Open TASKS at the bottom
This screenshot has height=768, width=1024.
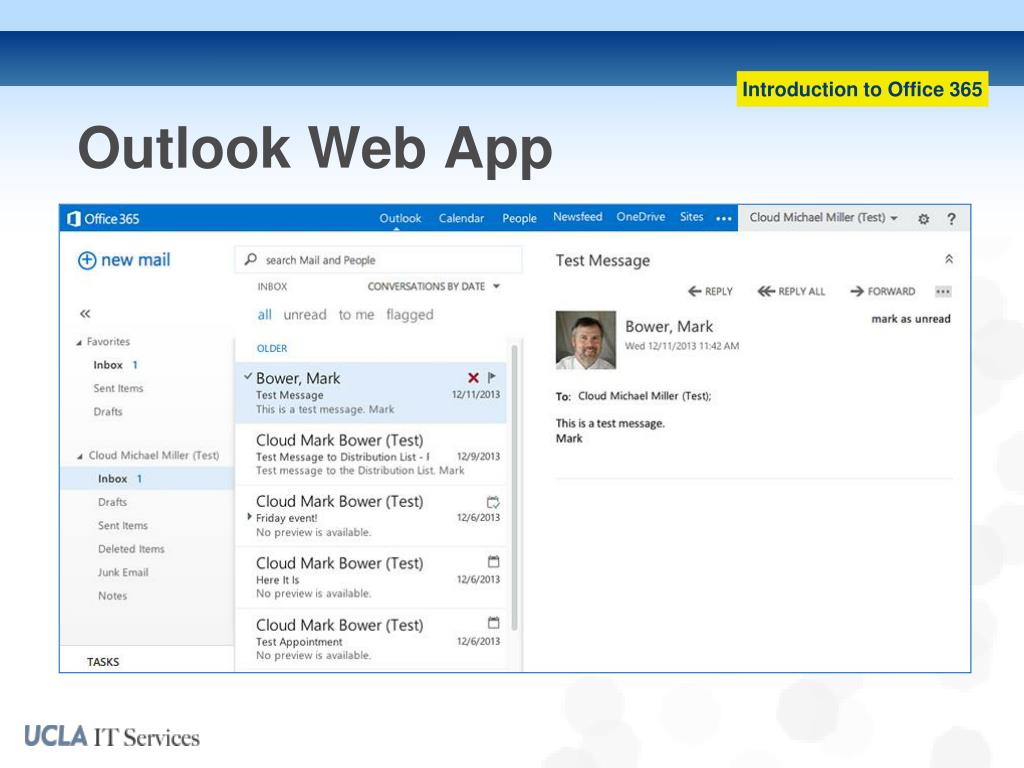(x=103, y=662)
